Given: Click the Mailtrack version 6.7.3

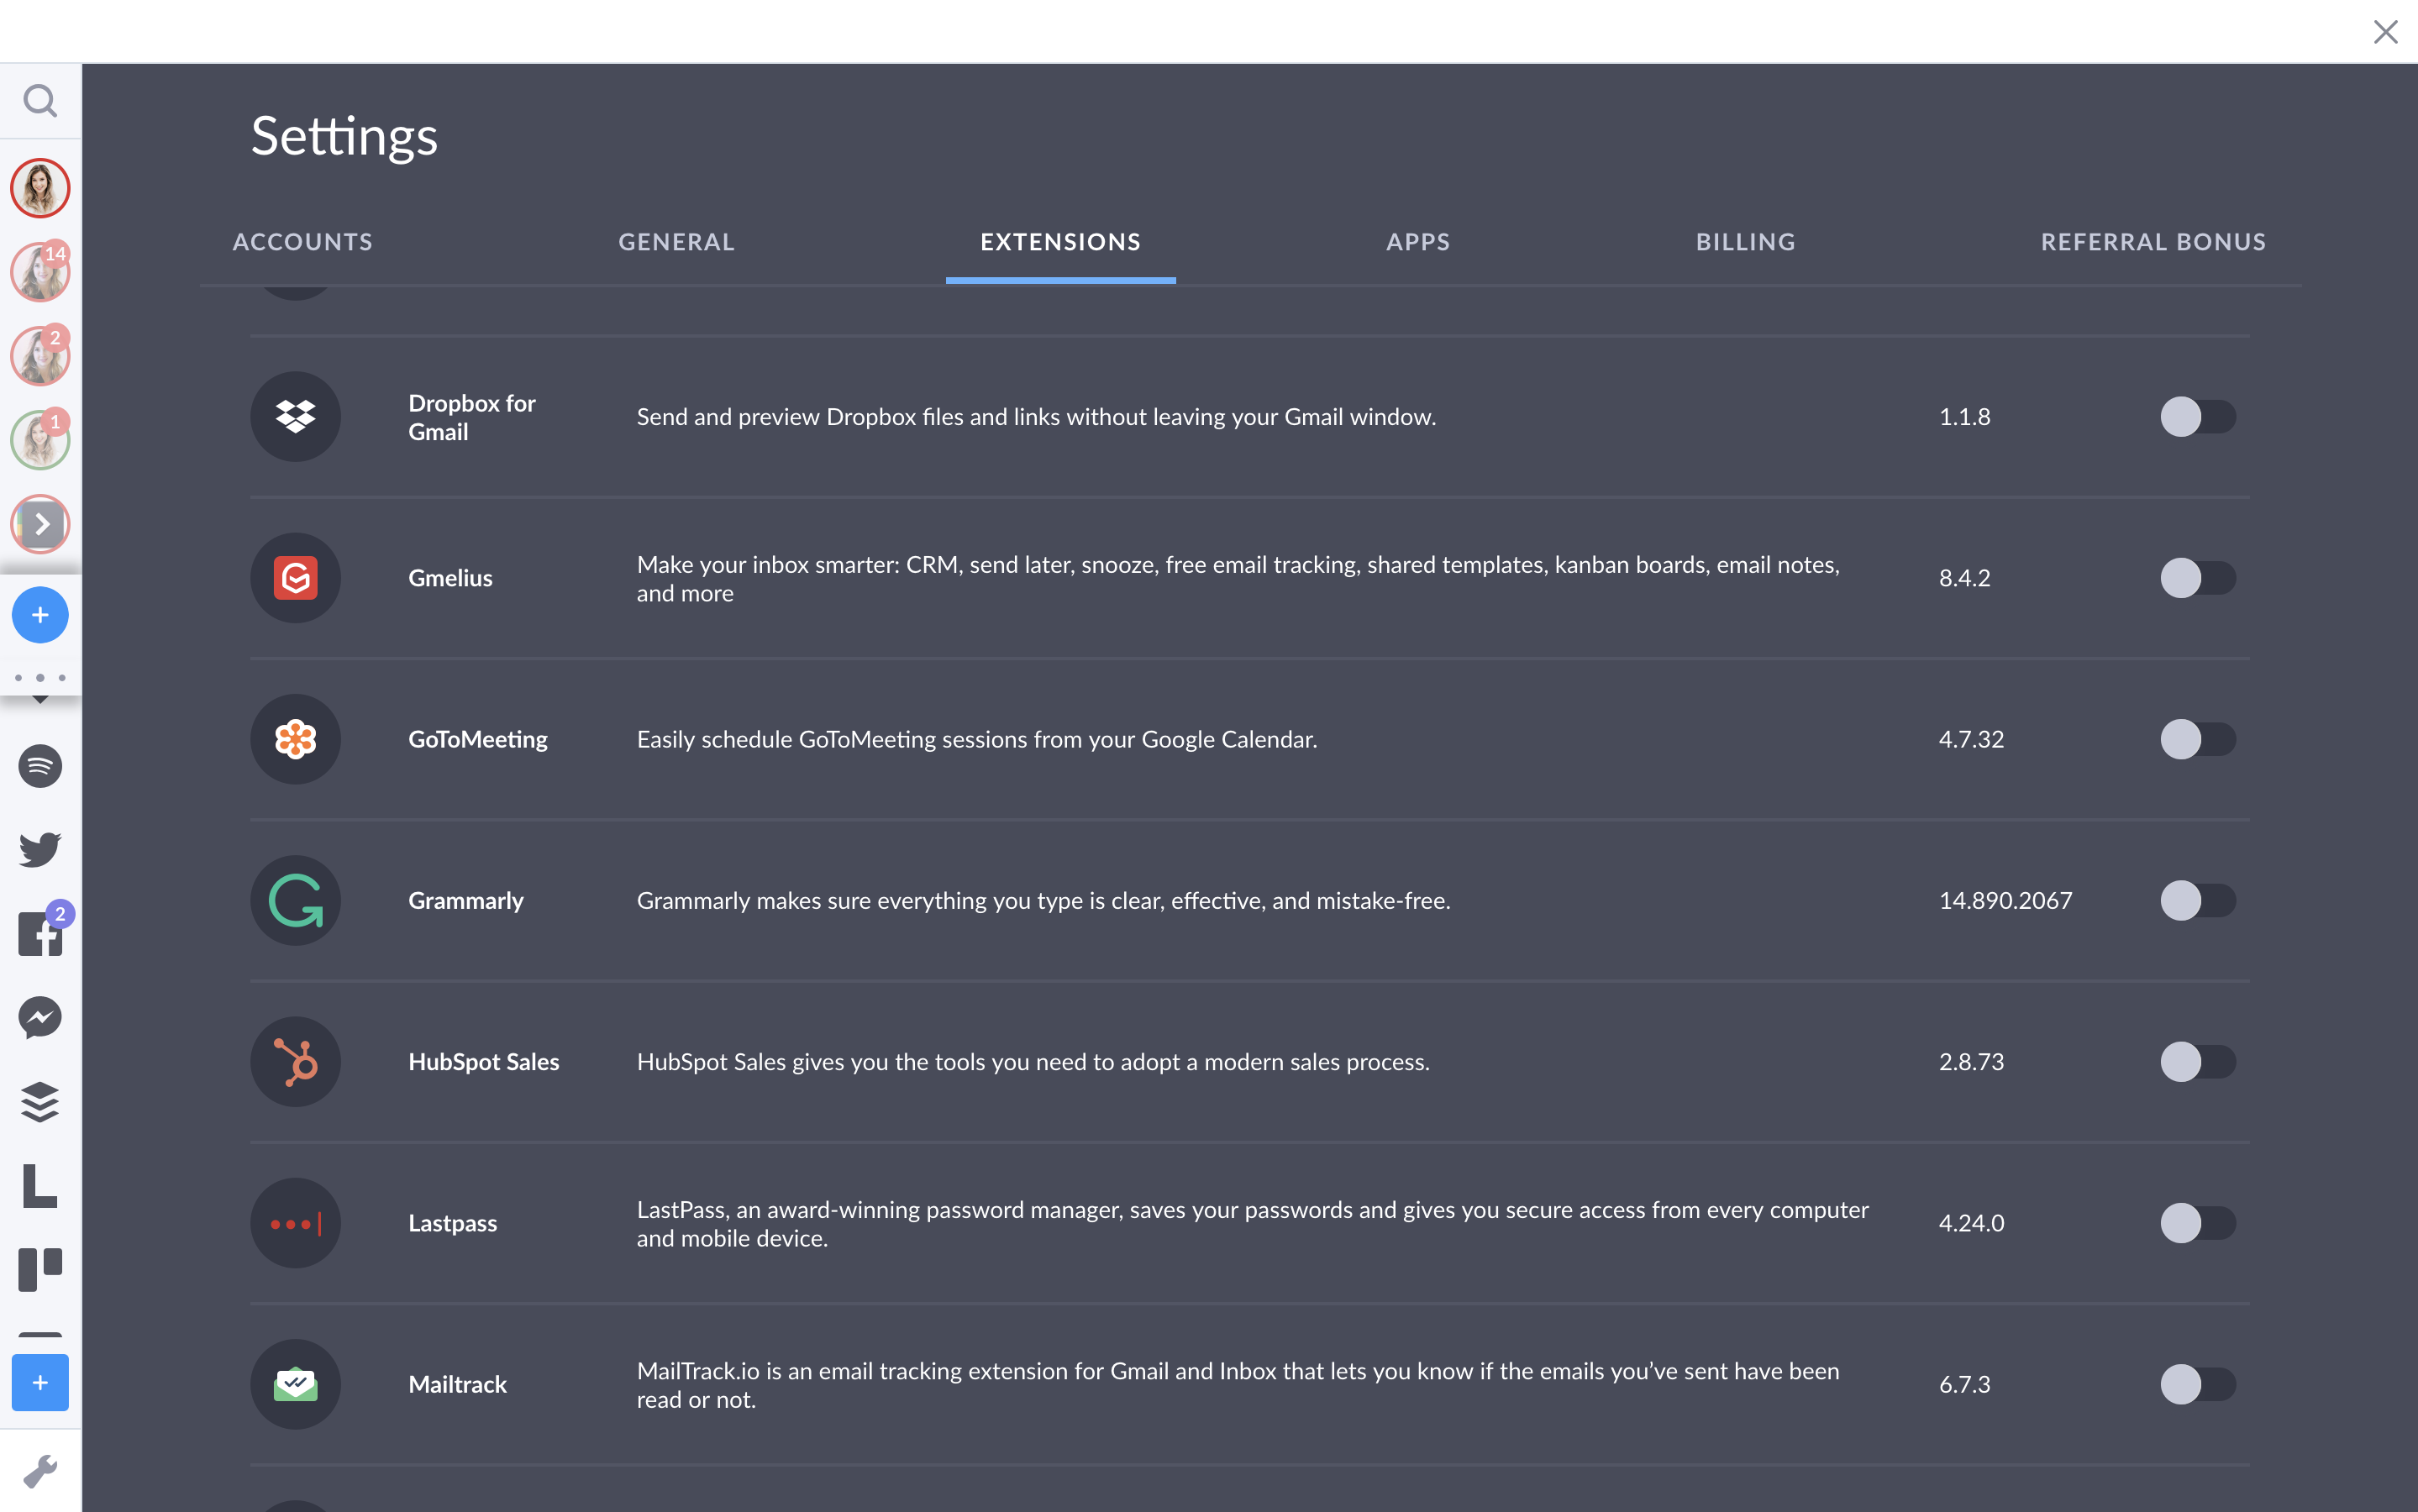Looking at the screenshot, I should coord(1965,1385).
